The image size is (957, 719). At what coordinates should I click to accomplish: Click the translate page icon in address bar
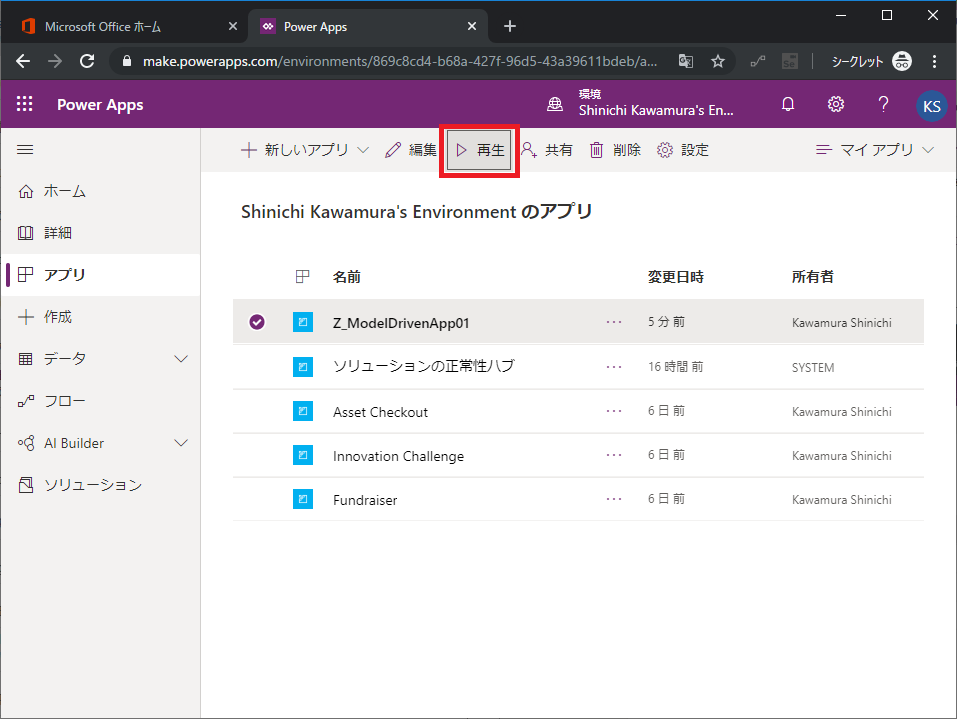pos(685,61)
